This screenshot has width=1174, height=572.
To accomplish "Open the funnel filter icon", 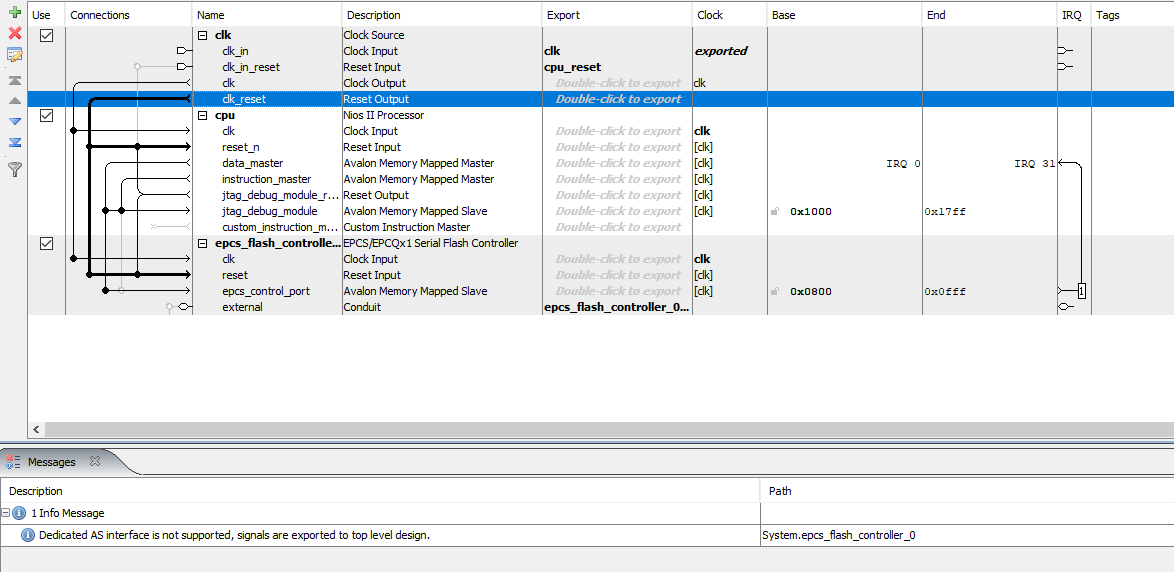I will 14,169.
